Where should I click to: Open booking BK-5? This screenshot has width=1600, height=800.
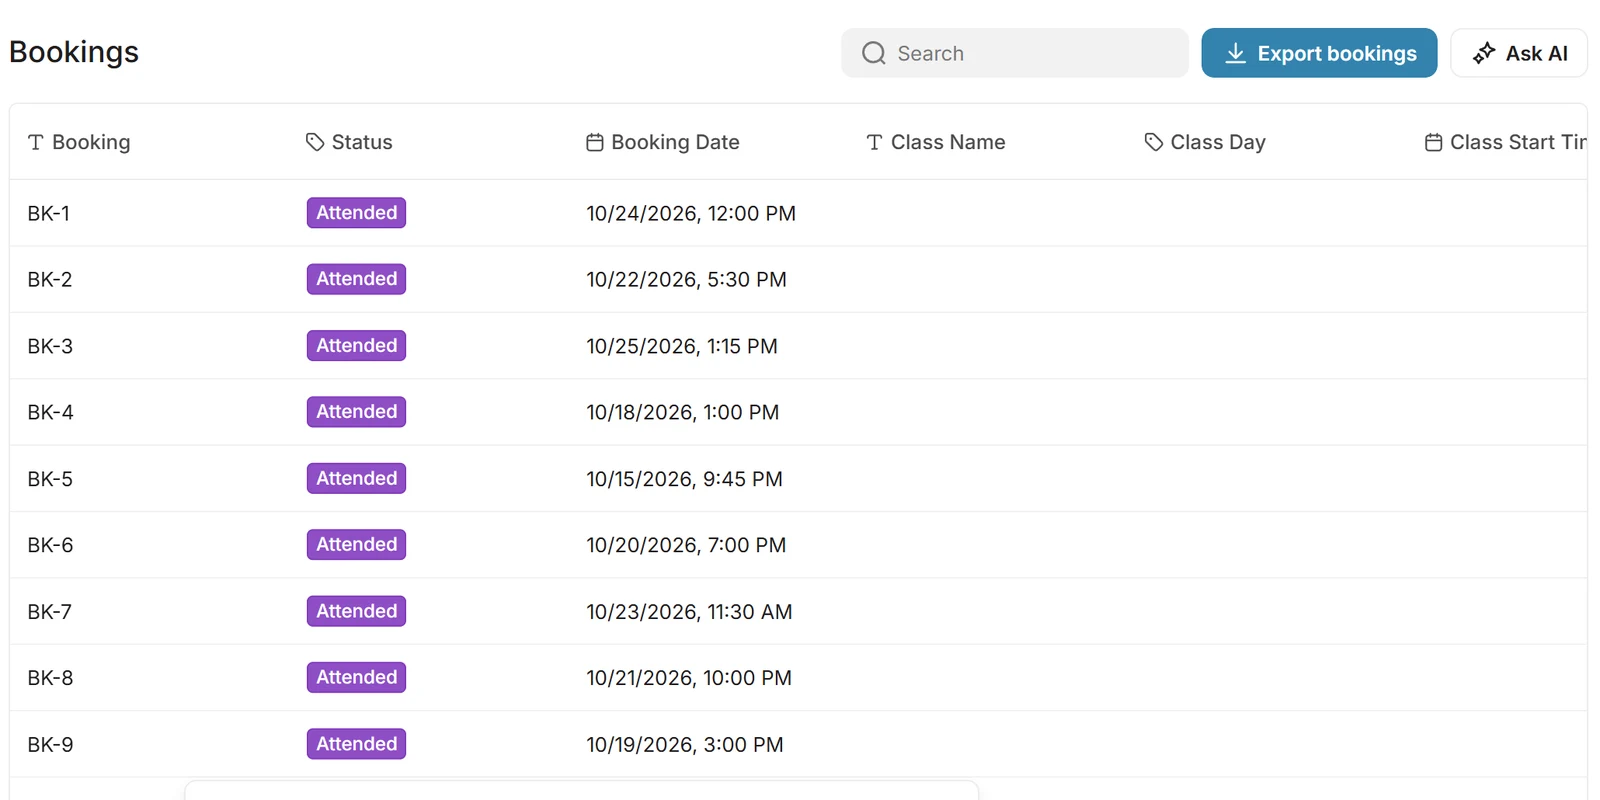click(50, 479)
